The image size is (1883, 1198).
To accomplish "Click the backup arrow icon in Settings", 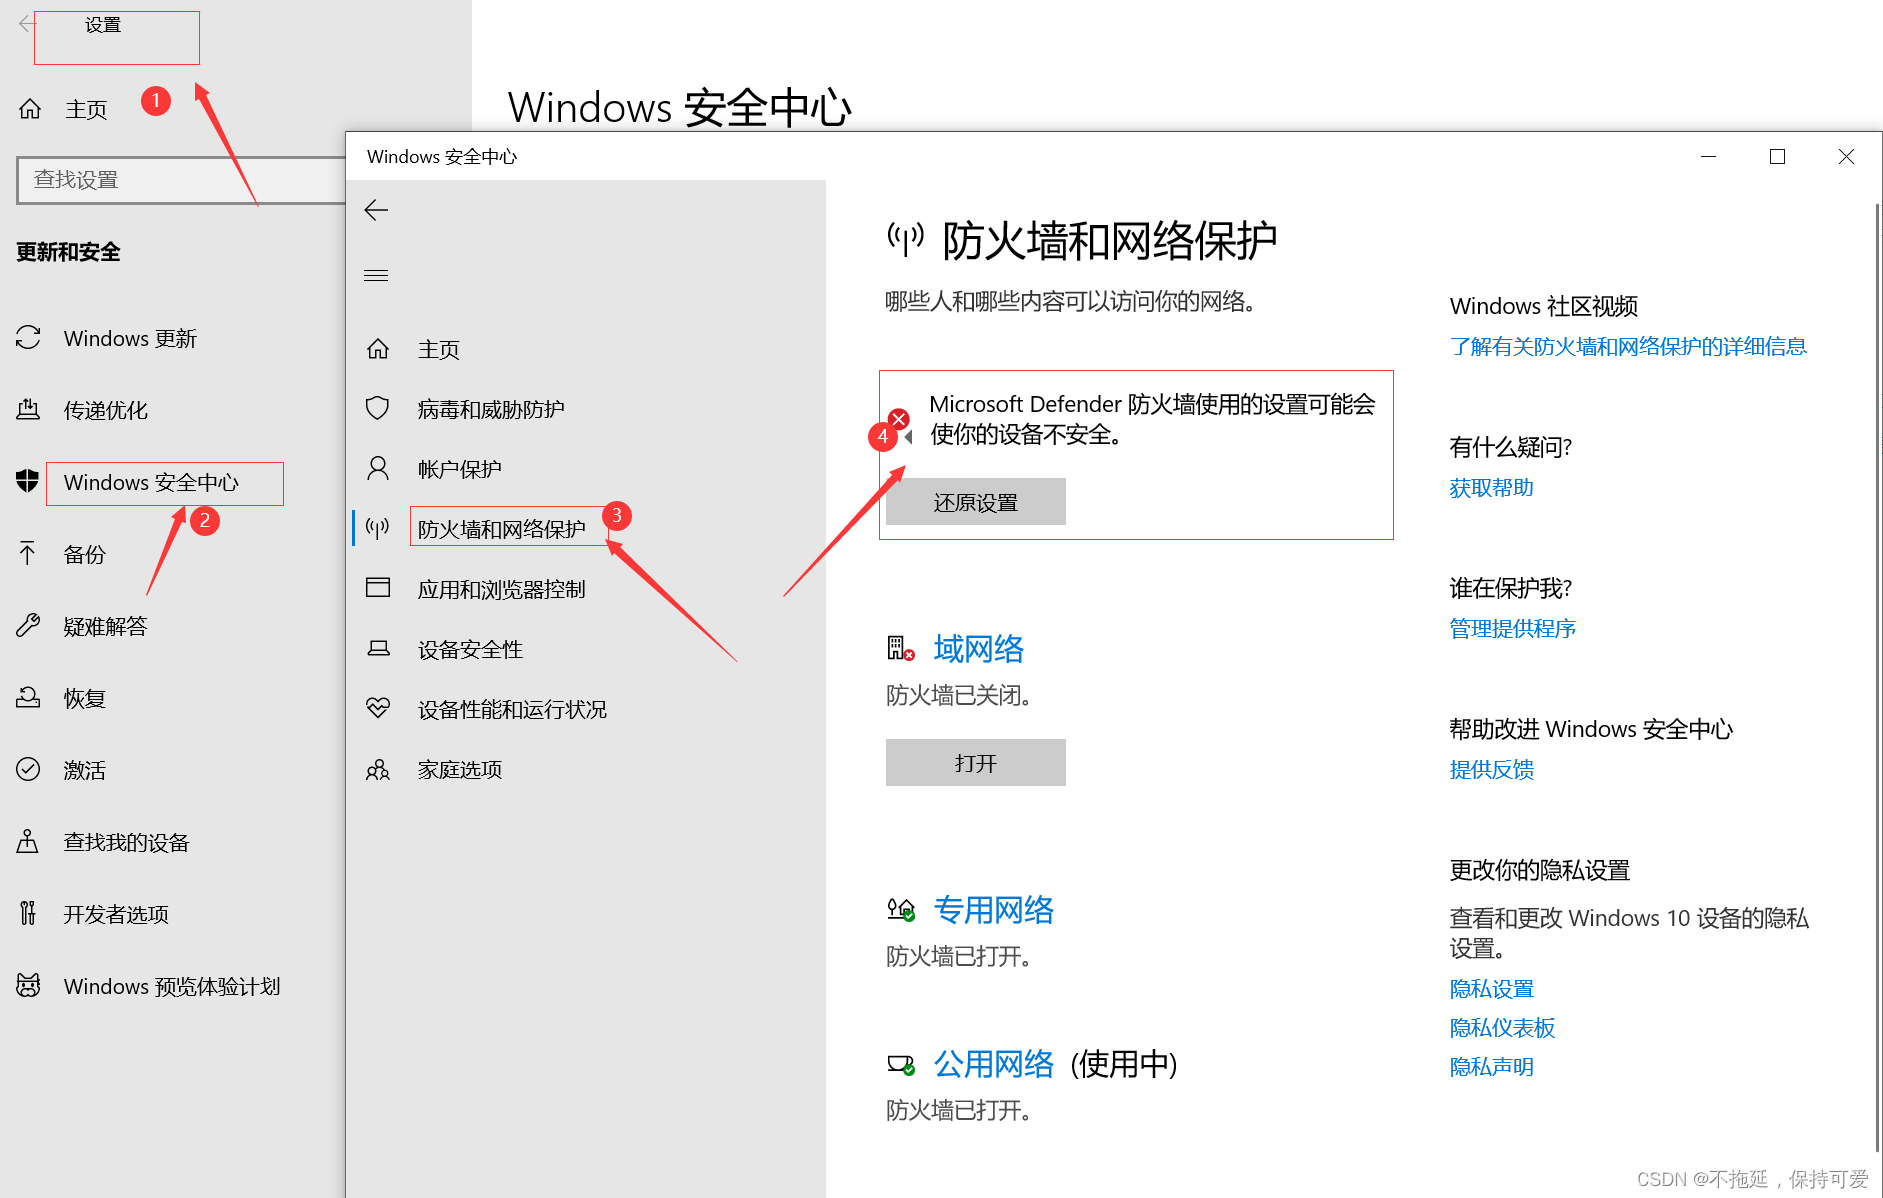I will point(28,553).
